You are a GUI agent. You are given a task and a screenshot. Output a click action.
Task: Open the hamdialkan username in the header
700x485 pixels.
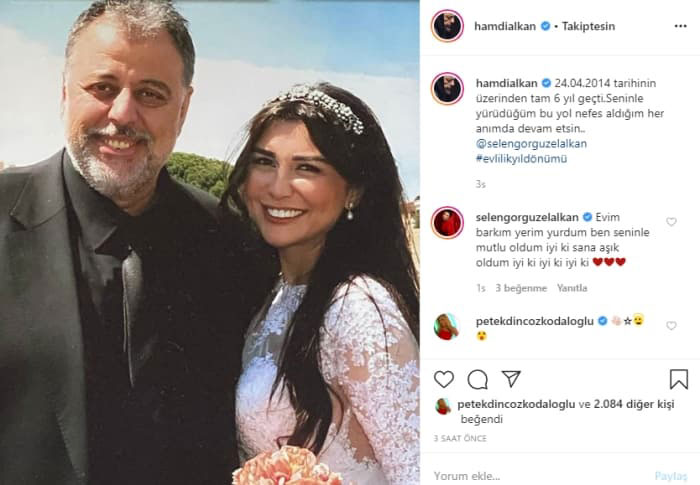coord(504,26)
